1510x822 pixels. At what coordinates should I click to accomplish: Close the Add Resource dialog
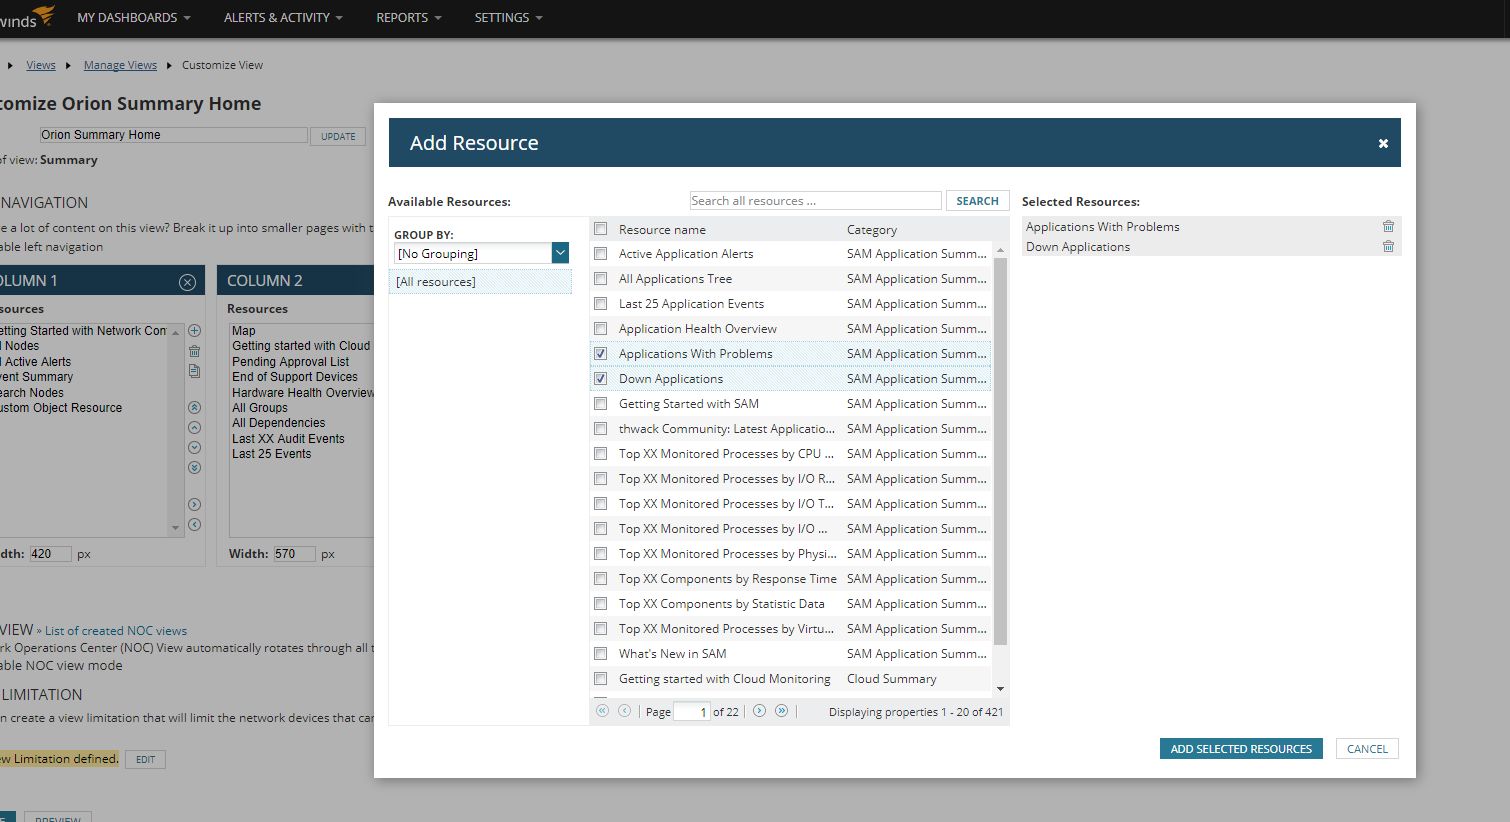click(1383, 144)
